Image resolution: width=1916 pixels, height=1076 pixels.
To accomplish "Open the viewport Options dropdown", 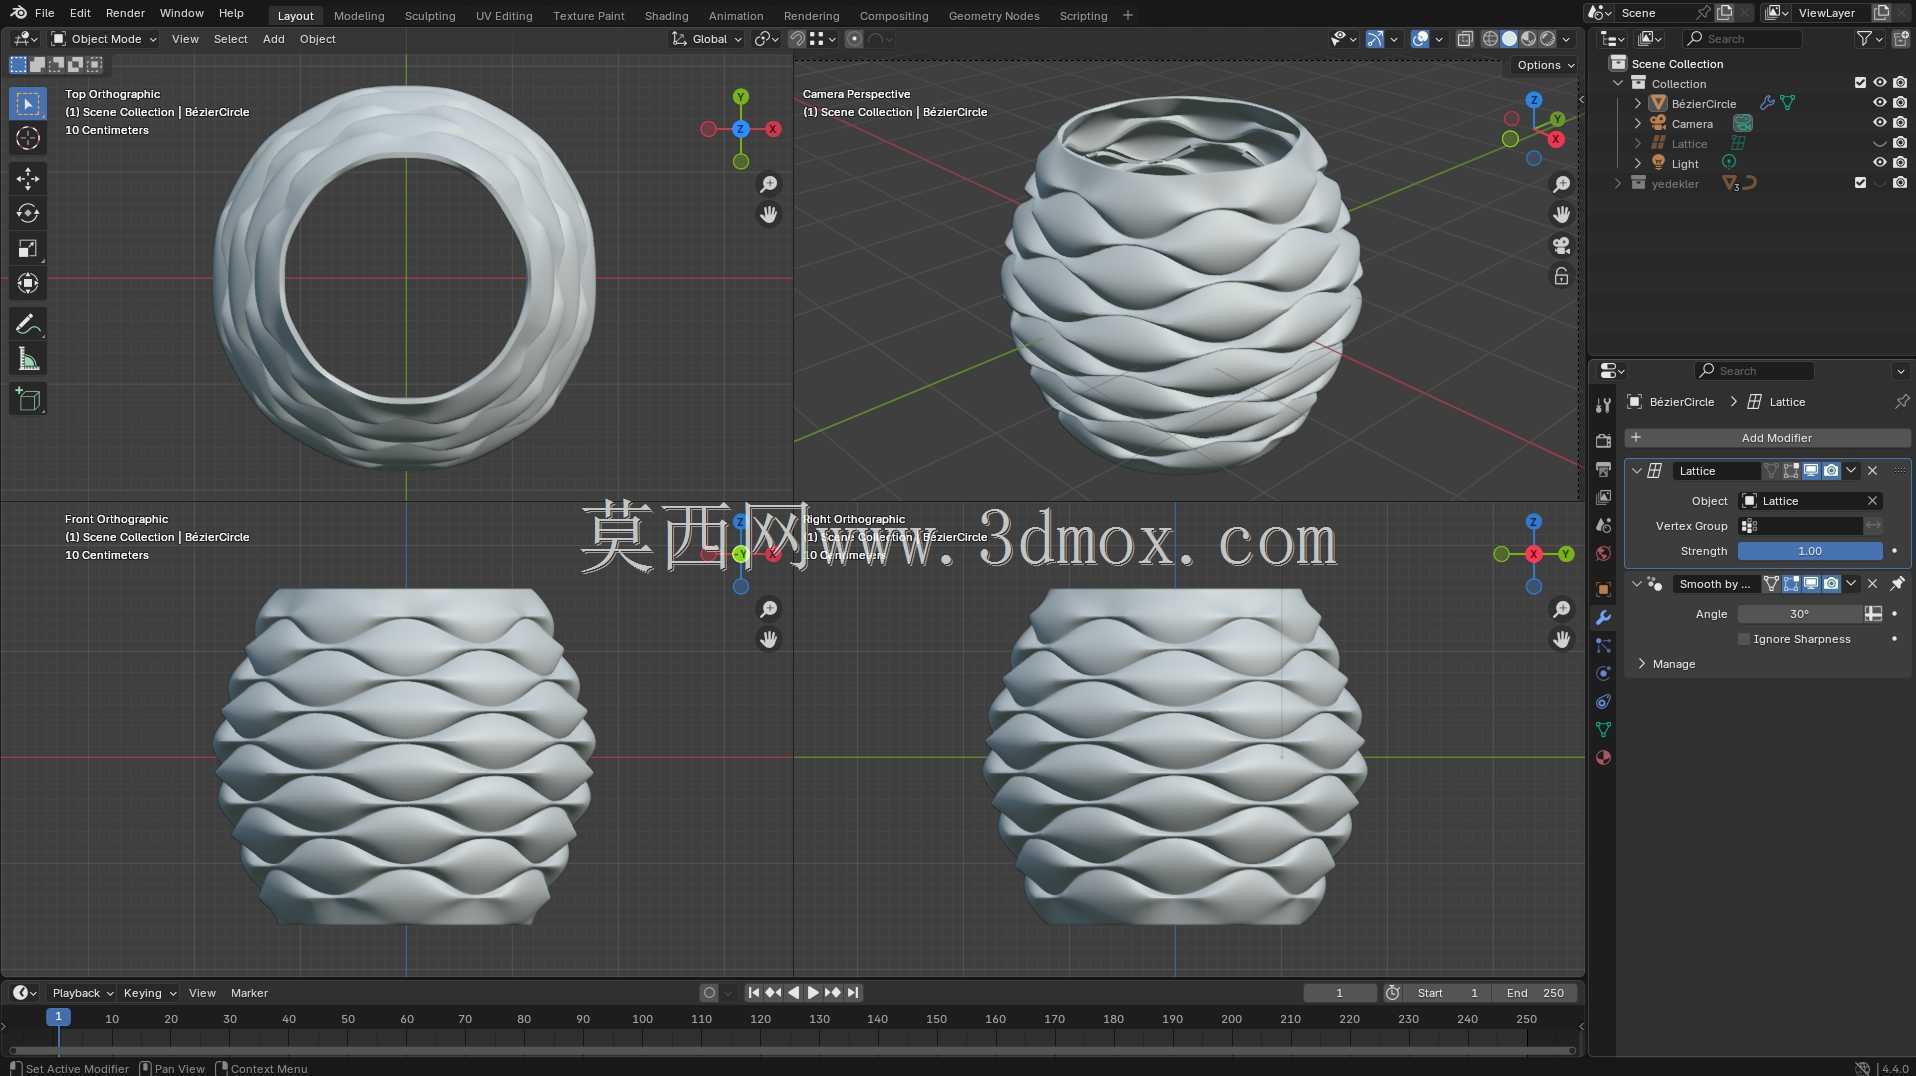I will click(x=1545, y=65).
